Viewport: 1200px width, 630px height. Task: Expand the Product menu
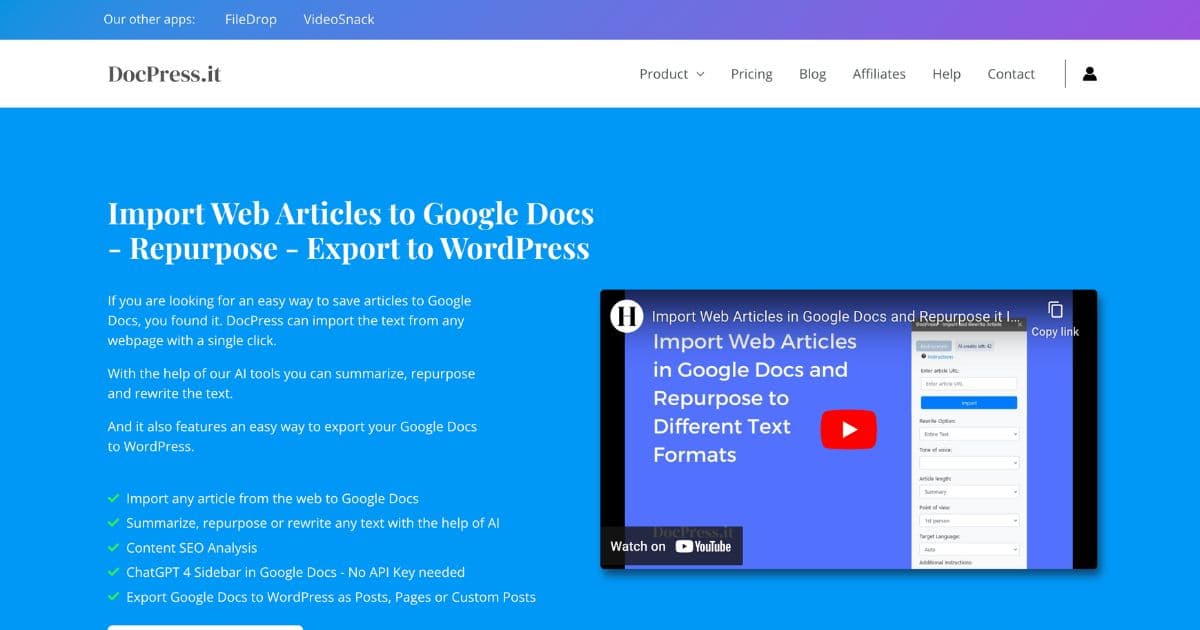[x=672, y=74]
